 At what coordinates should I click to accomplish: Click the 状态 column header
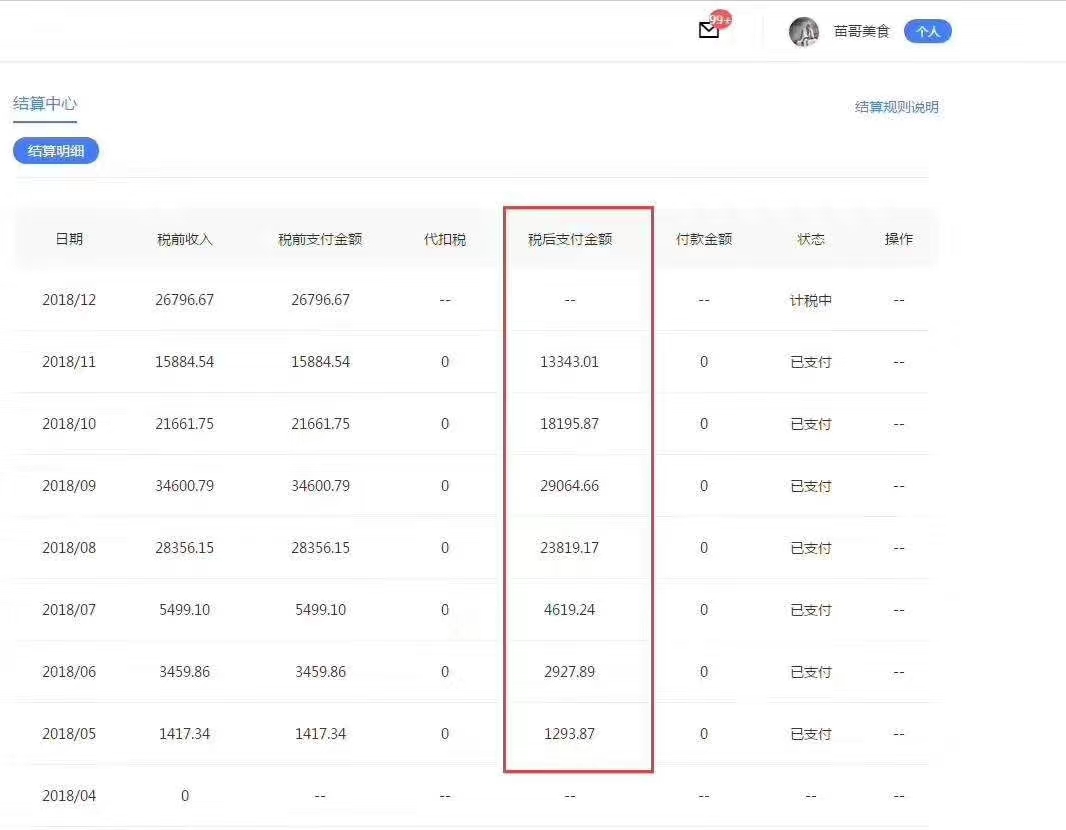pyautogui.click(x=811, y=239)
